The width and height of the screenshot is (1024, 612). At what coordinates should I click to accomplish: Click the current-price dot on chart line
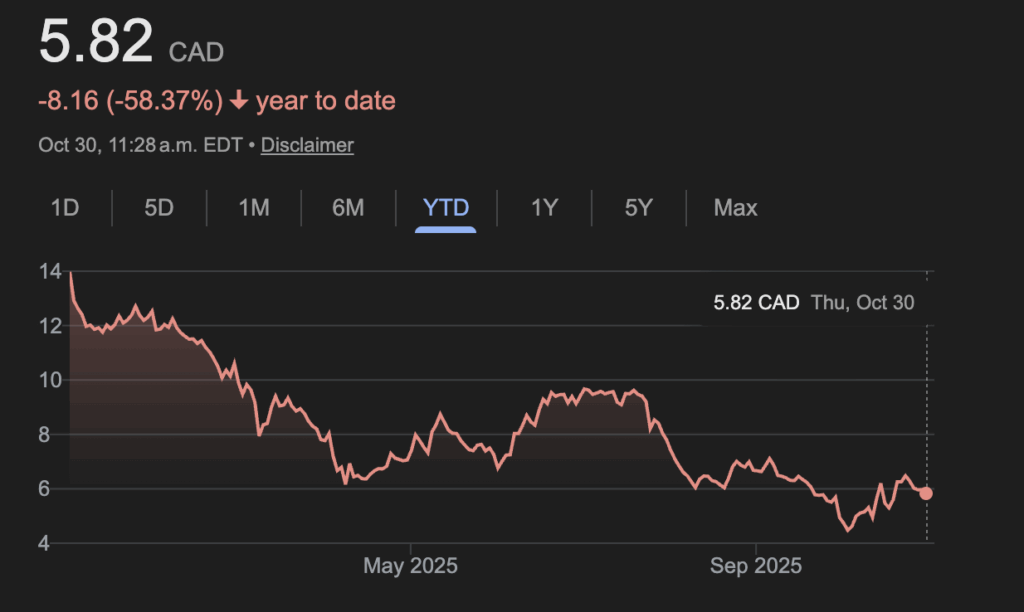tap(926, 493)
